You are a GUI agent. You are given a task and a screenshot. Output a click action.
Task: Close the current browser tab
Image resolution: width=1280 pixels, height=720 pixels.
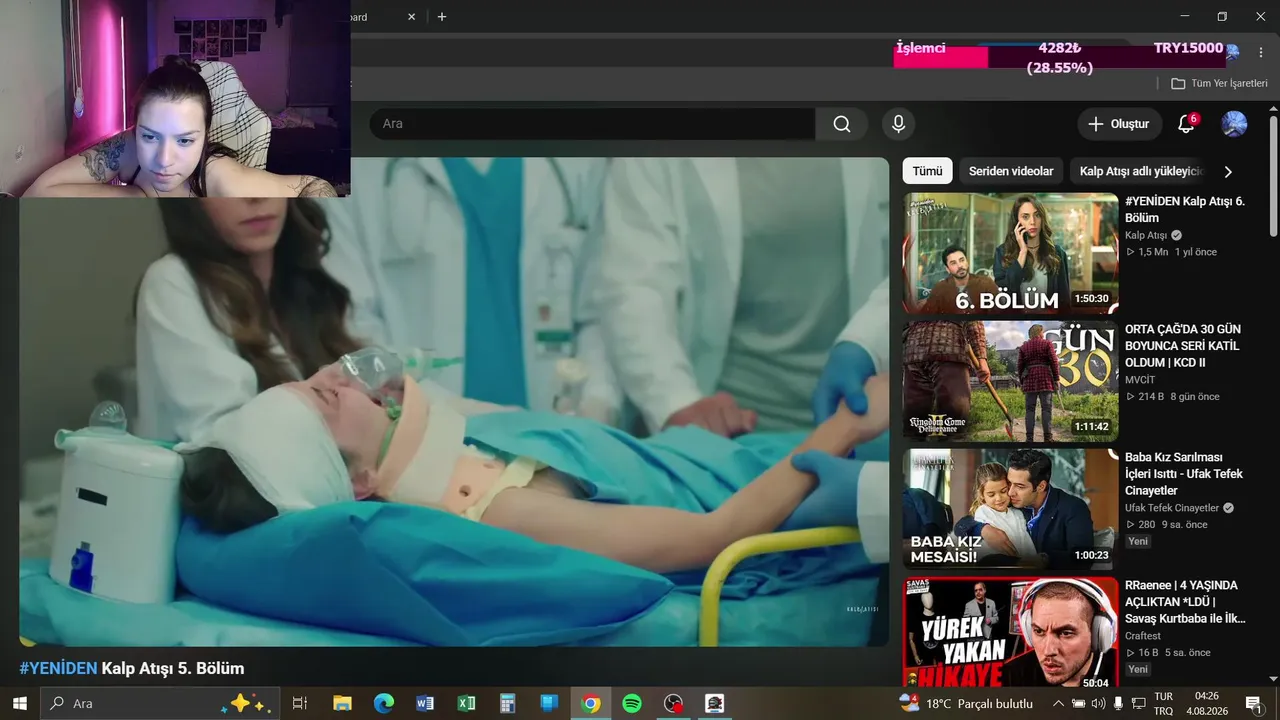click(412, 17)
